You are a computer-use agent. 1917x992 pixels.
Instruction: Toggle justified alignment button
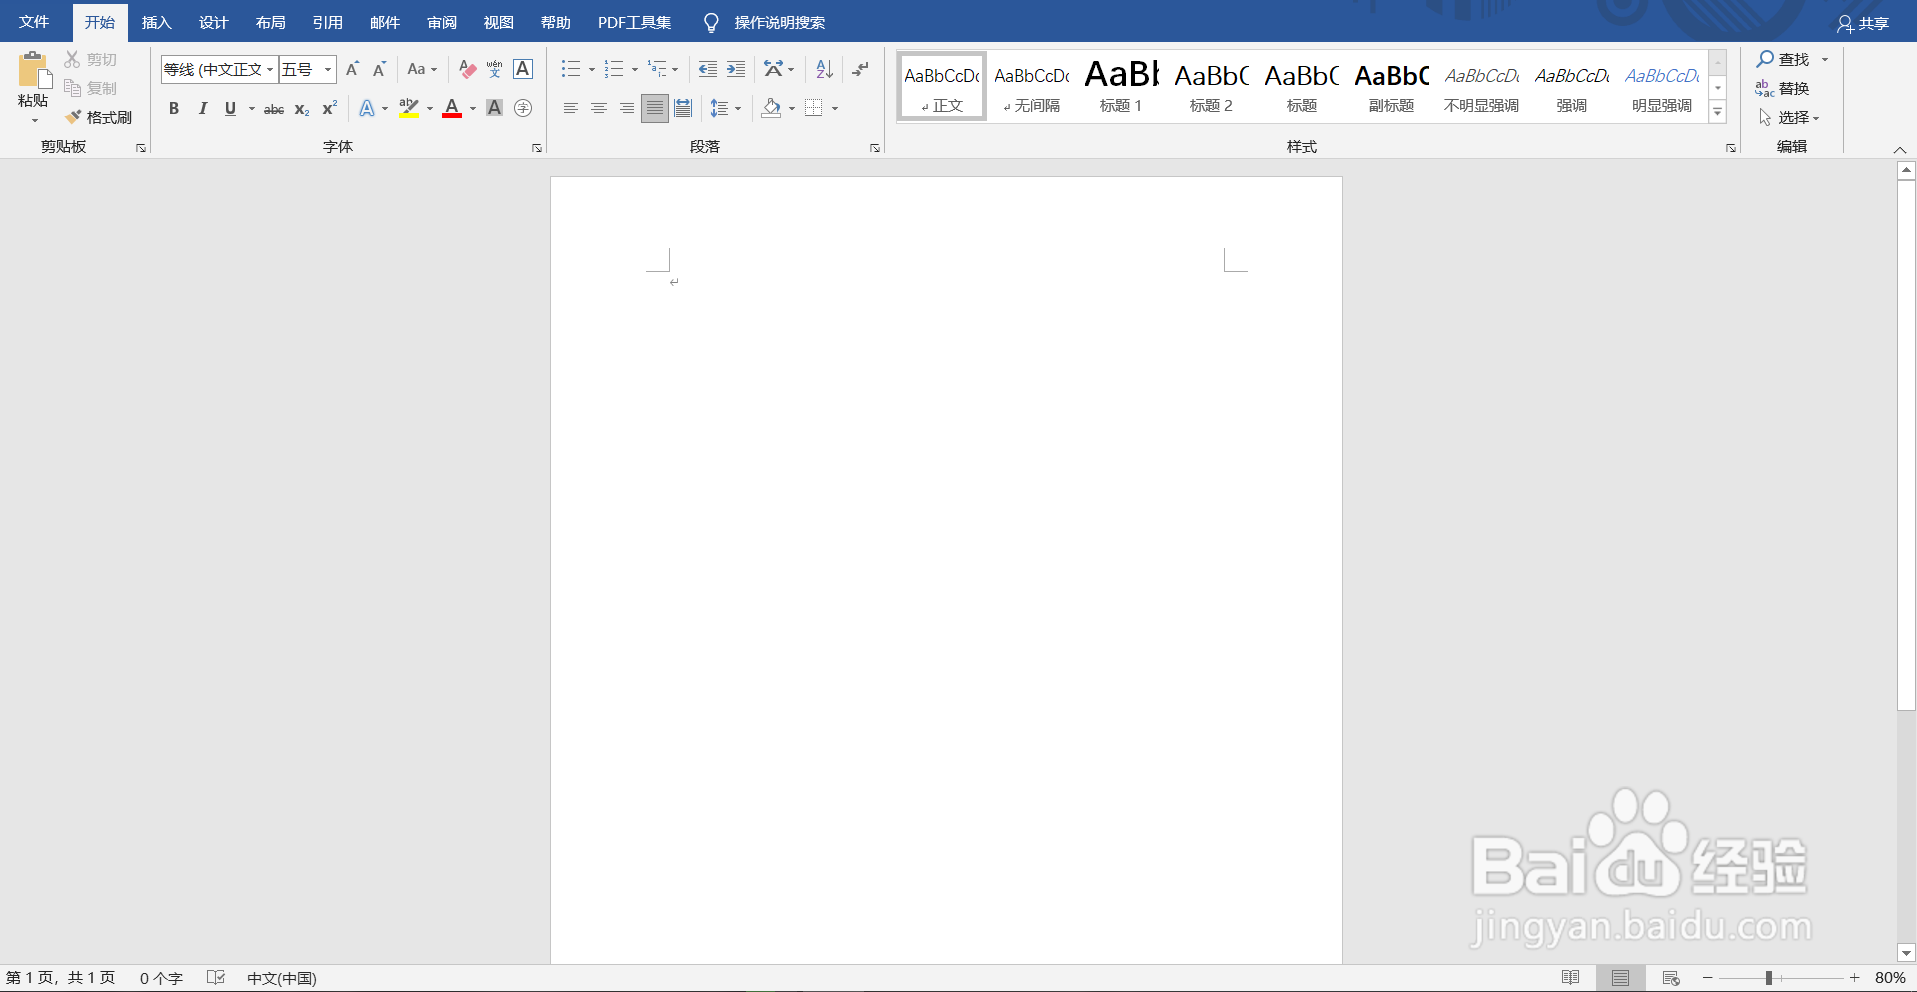point(655,108)
